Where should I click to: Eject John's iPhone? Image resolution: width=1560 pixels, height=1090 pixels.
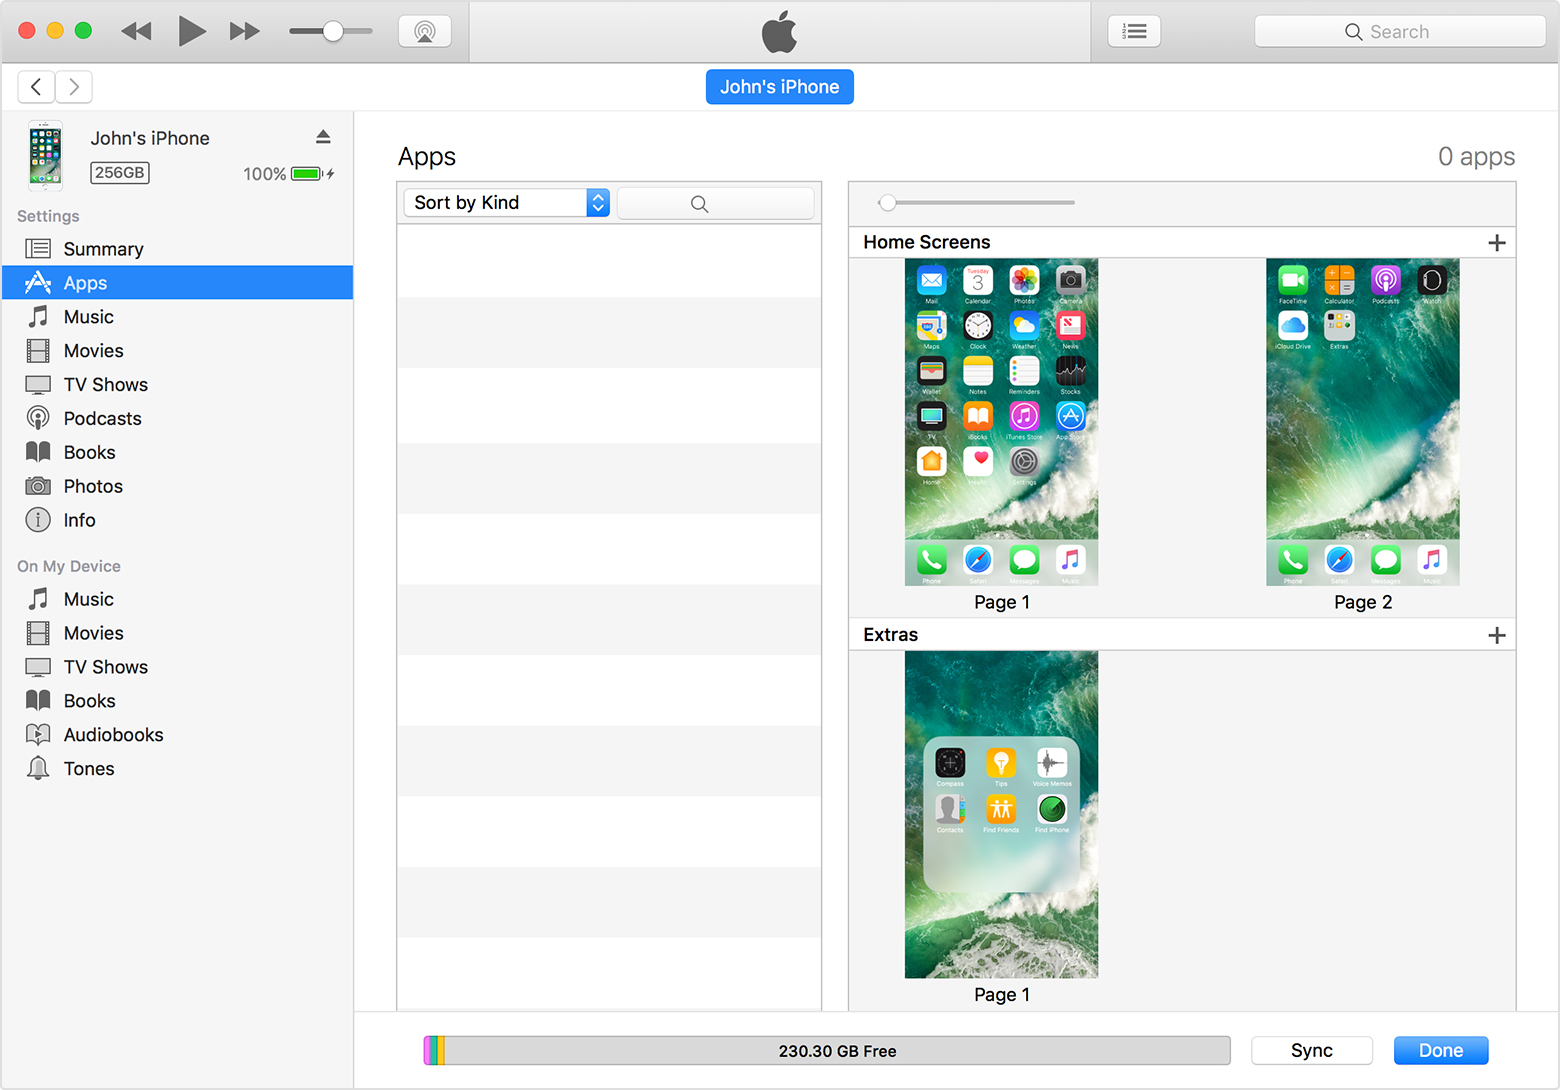pyautogui.click(x=323, y=136)
